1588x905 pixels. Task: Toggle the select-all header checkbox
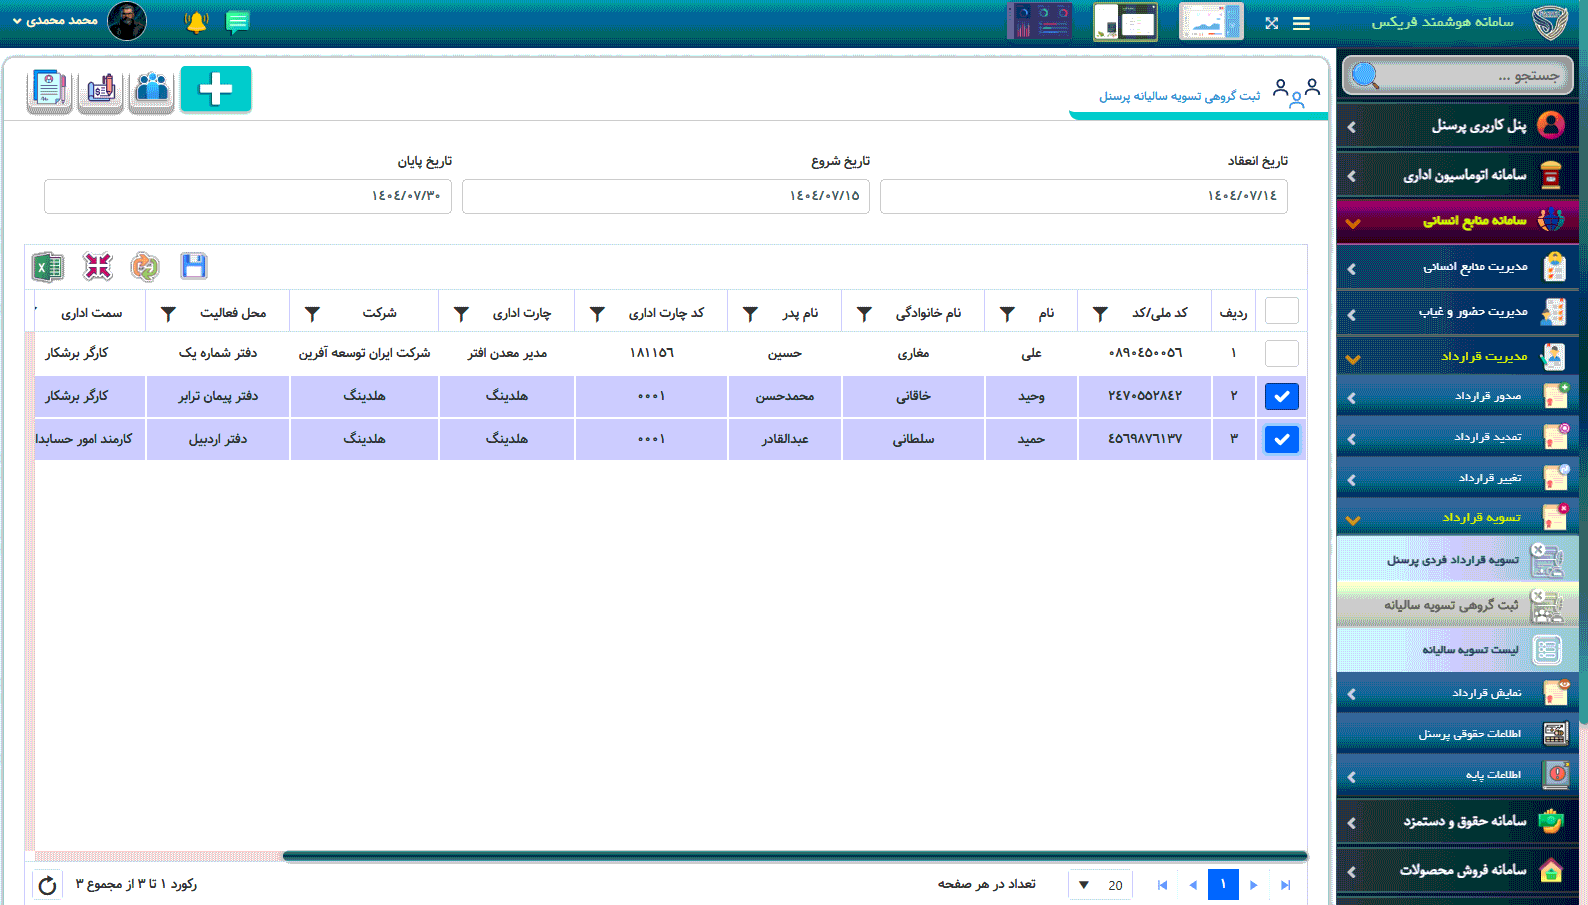point(1281,311)
